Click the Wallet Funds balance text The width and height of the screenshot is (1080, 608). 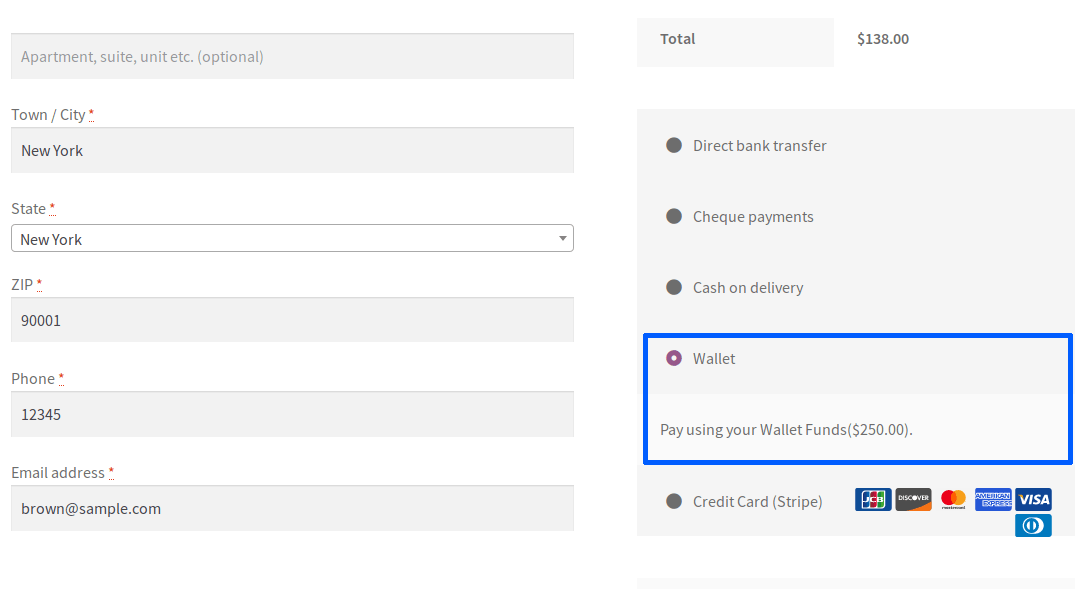[785, 429]
